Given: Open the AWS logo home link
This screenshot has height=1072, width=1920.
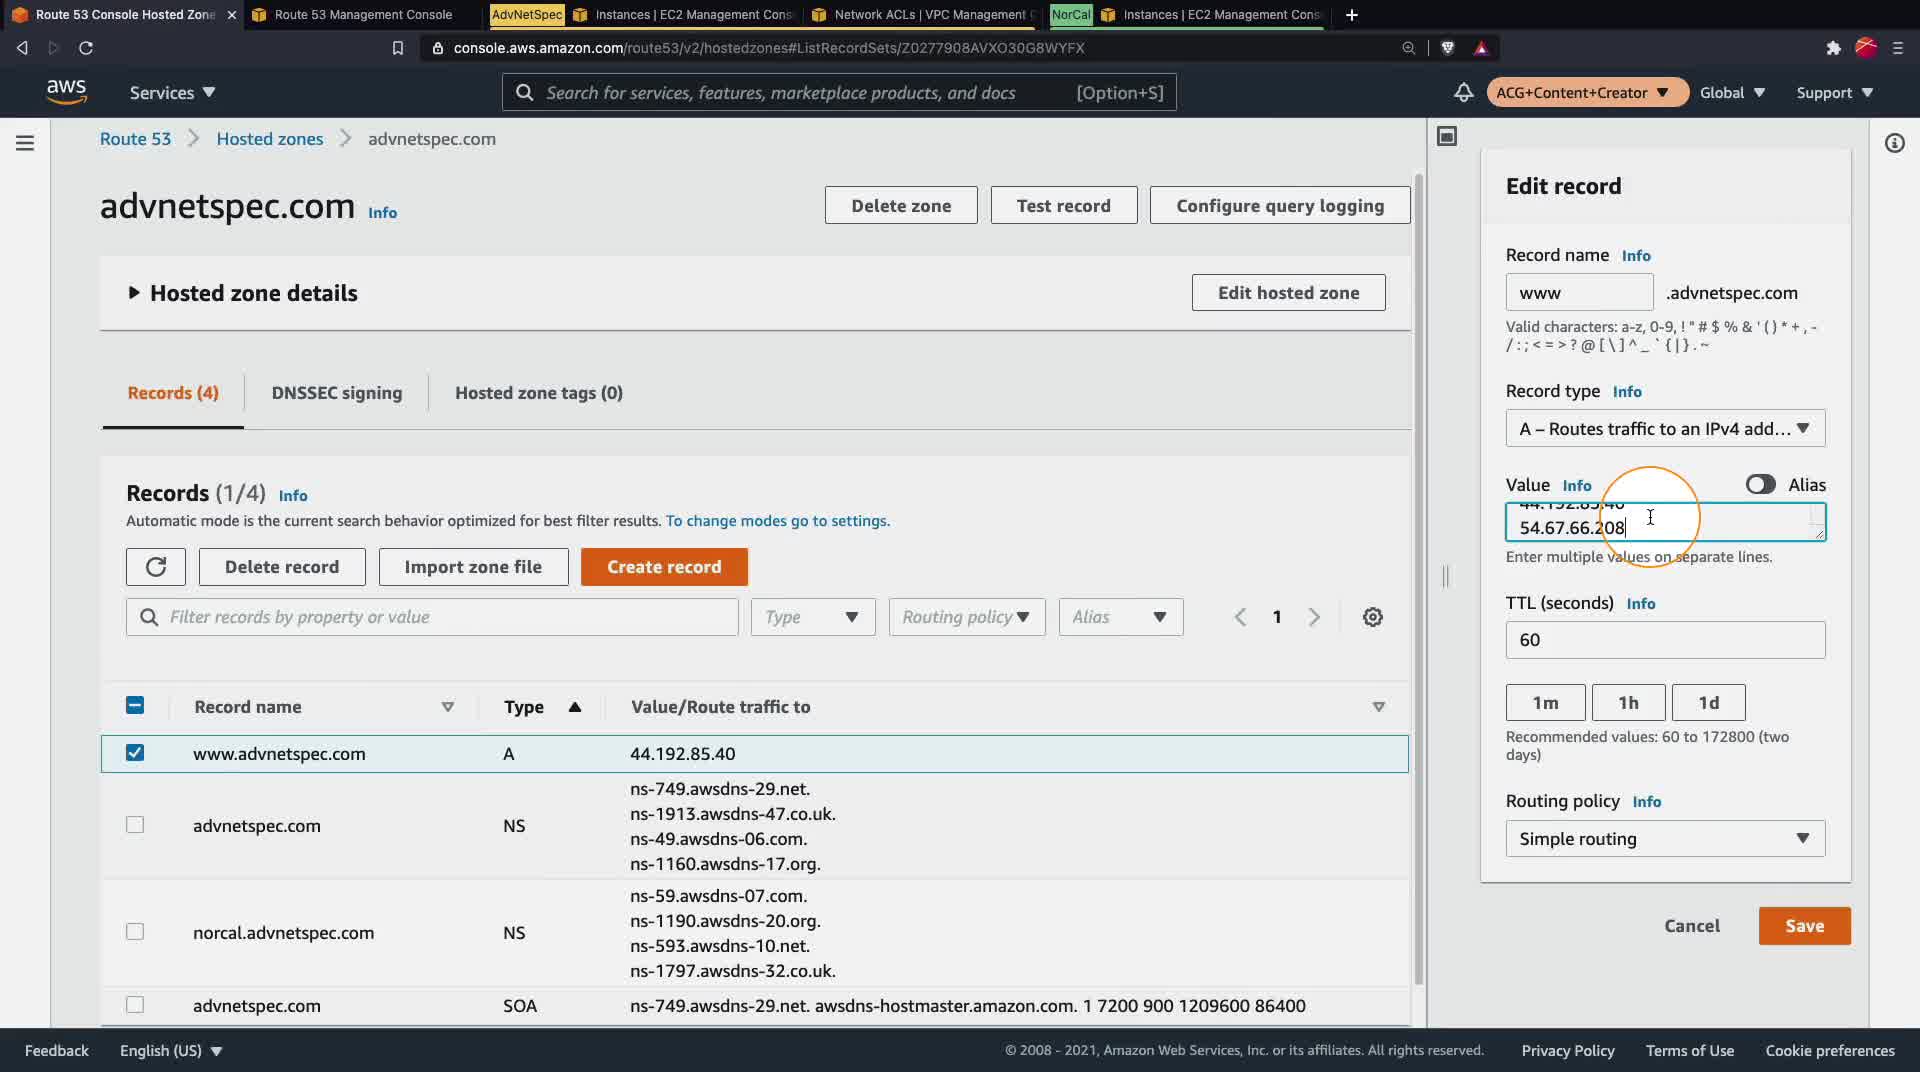Looking at the screenshot, I should pos(66,91).
